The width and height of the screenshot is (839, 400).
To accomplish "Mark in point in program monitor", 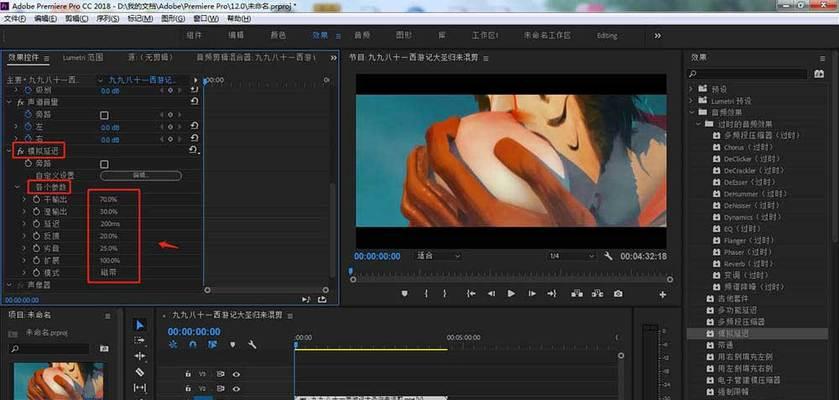I will pyautogui.click(x=426, y=294).
